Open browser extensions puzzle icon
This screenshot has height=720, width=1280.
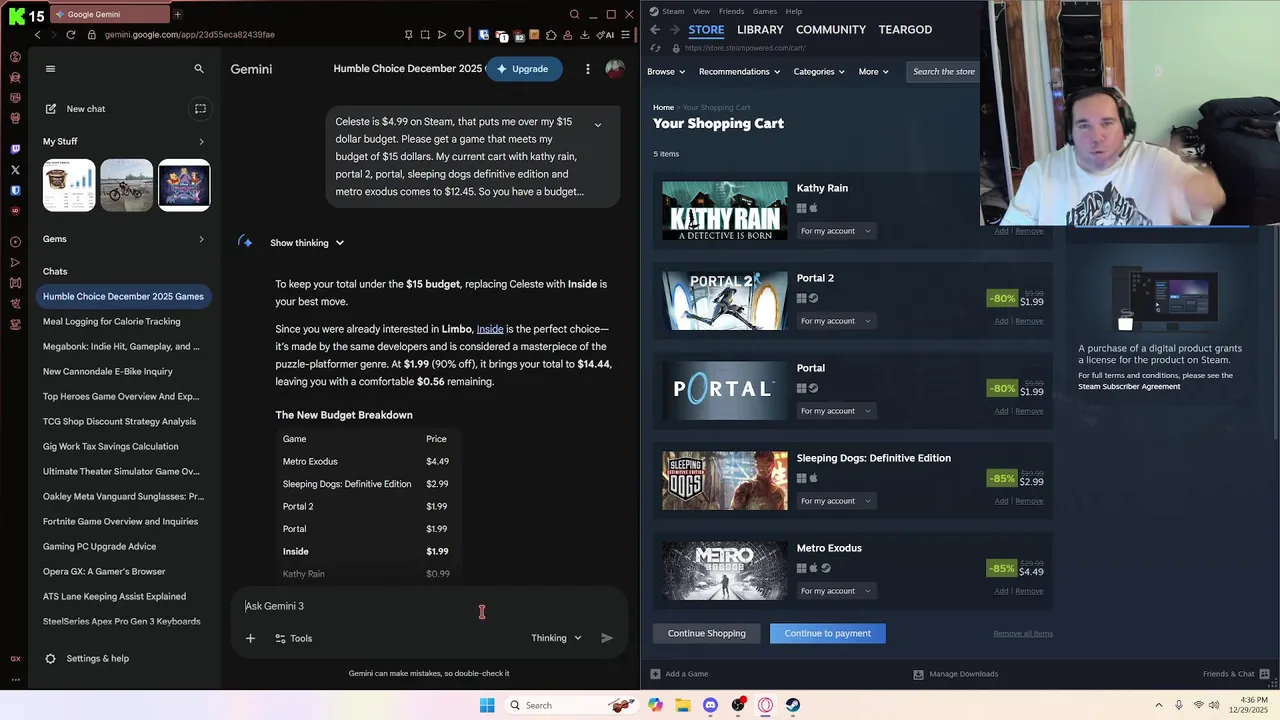pyautogui.click(x=551, y=35)
